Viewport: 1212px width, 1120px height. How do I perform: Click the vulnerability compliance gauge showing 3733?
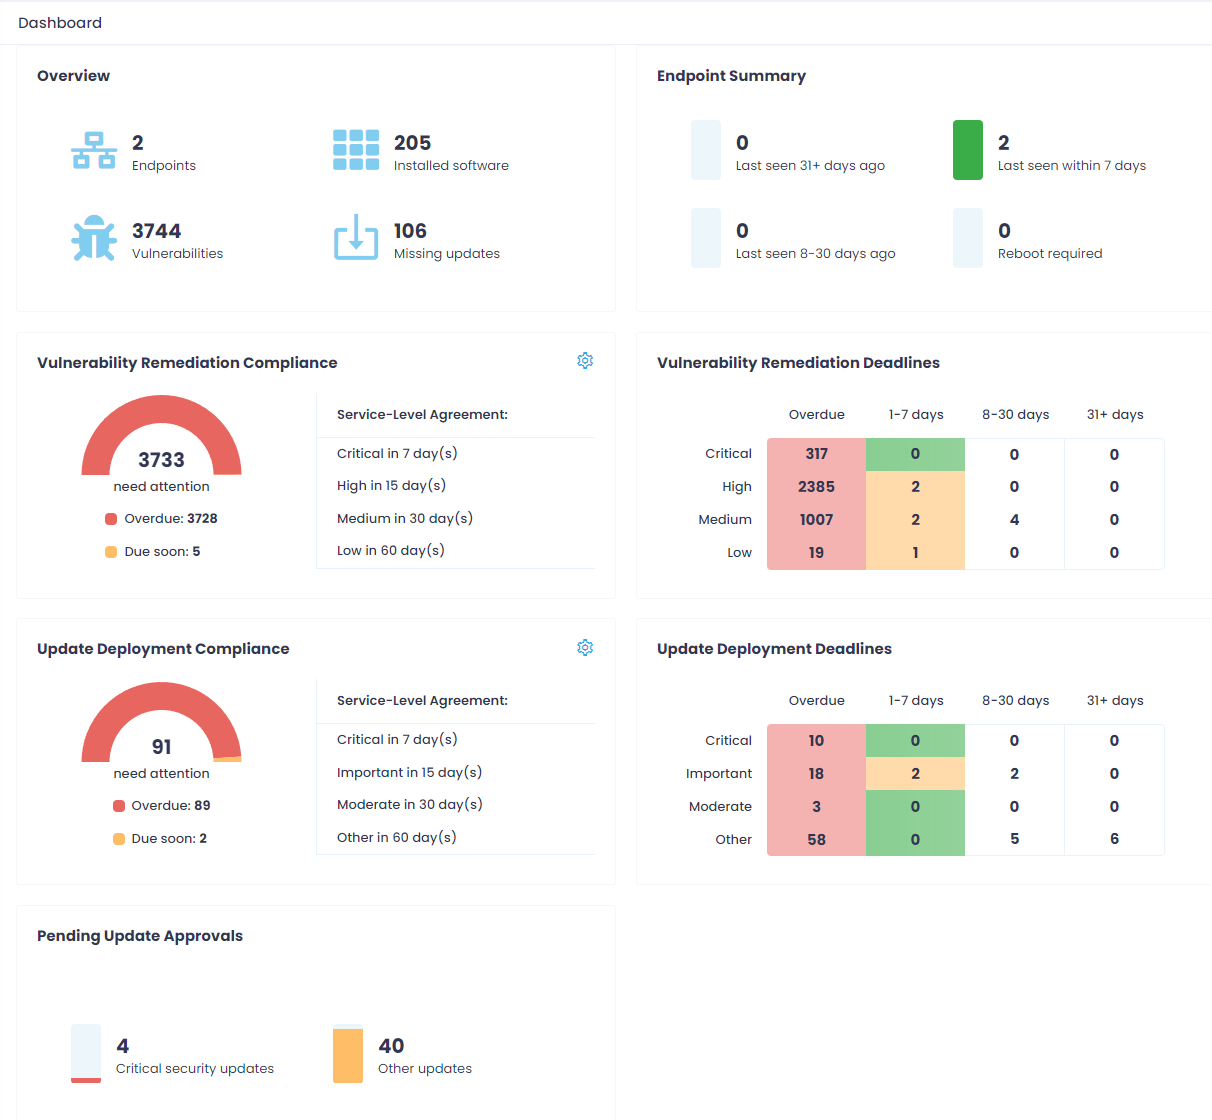click(x=161, y=436)
